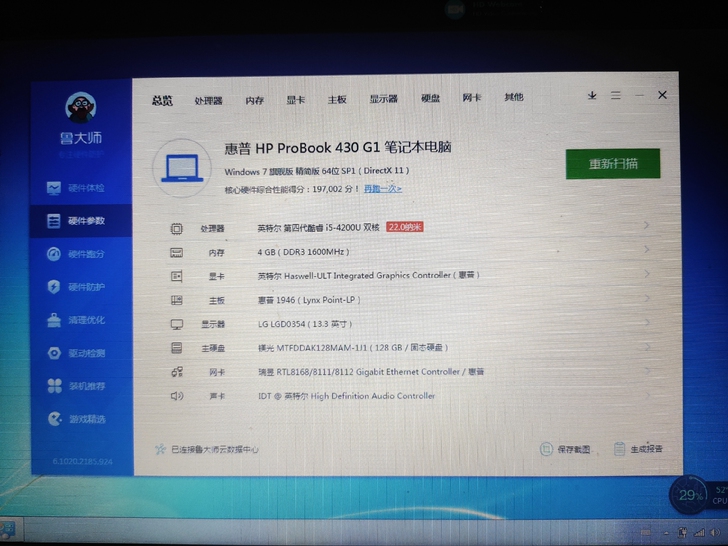Switch to the 其他 tab
This screenshot has height=546, width=728.
pyautogui.click(x=514, y=97)
